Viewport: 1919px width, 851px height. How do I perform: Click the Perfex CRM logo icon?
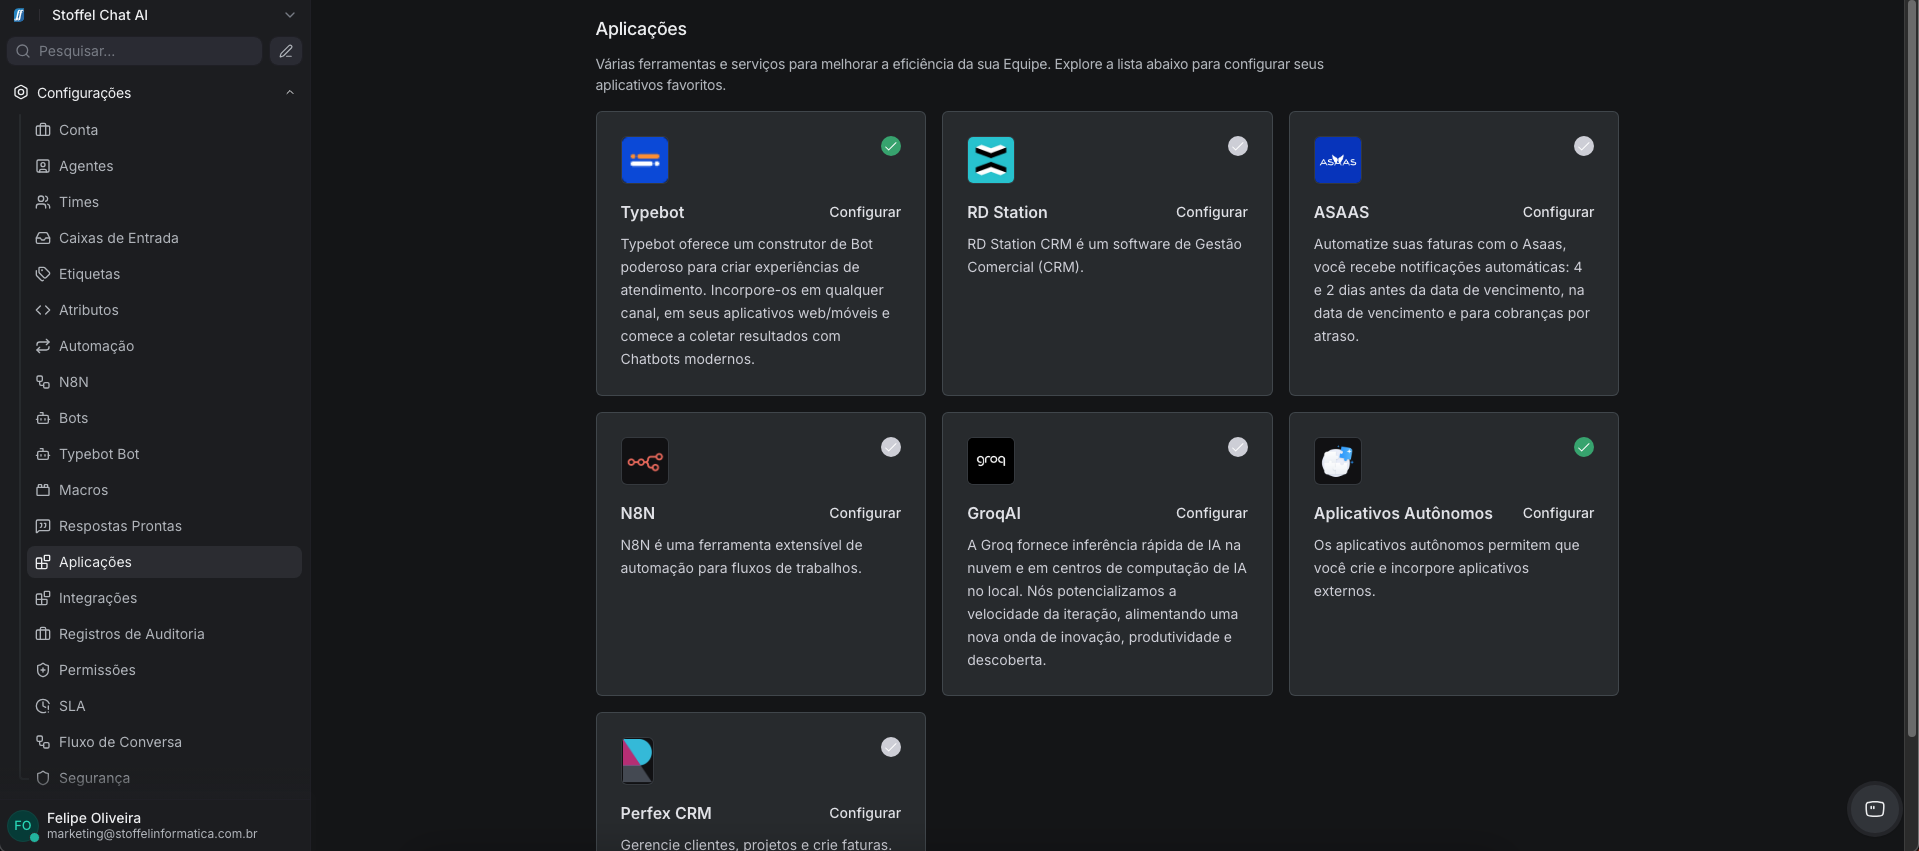point(638,761)
